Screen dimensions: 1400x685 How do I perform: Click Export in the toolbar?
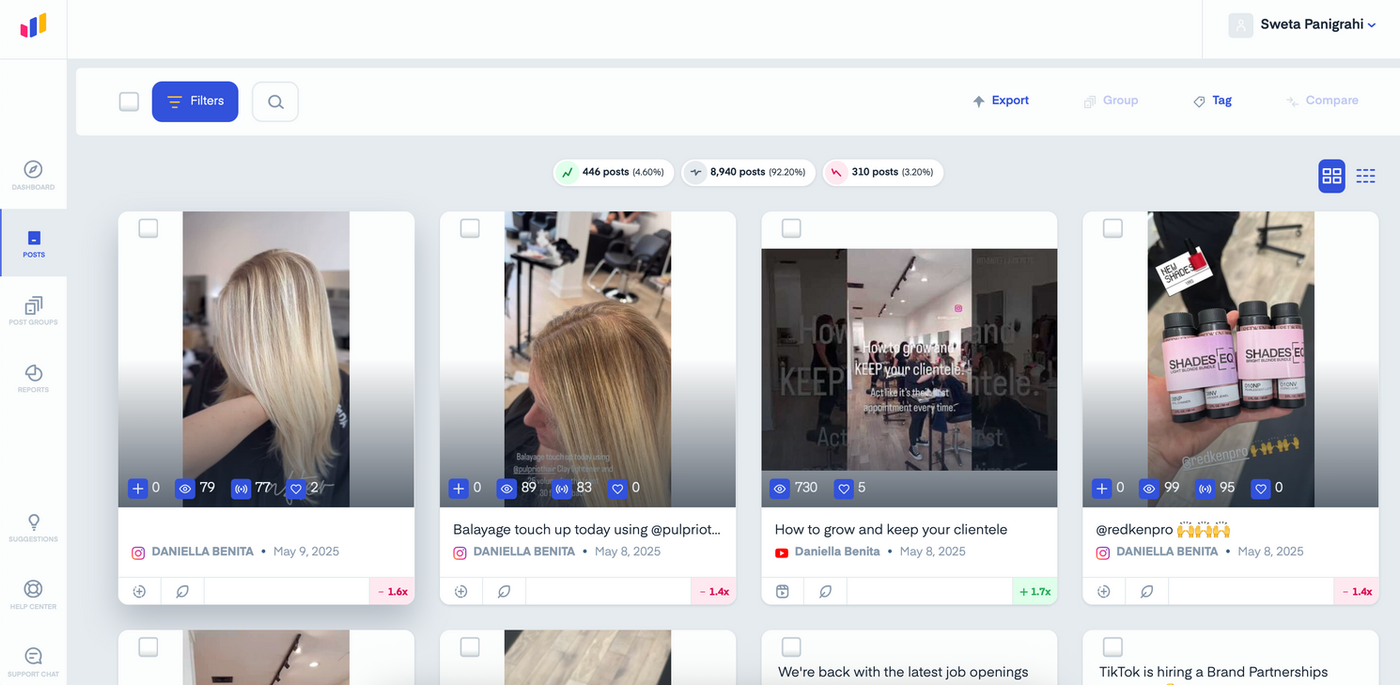[x=1001, y=101]
